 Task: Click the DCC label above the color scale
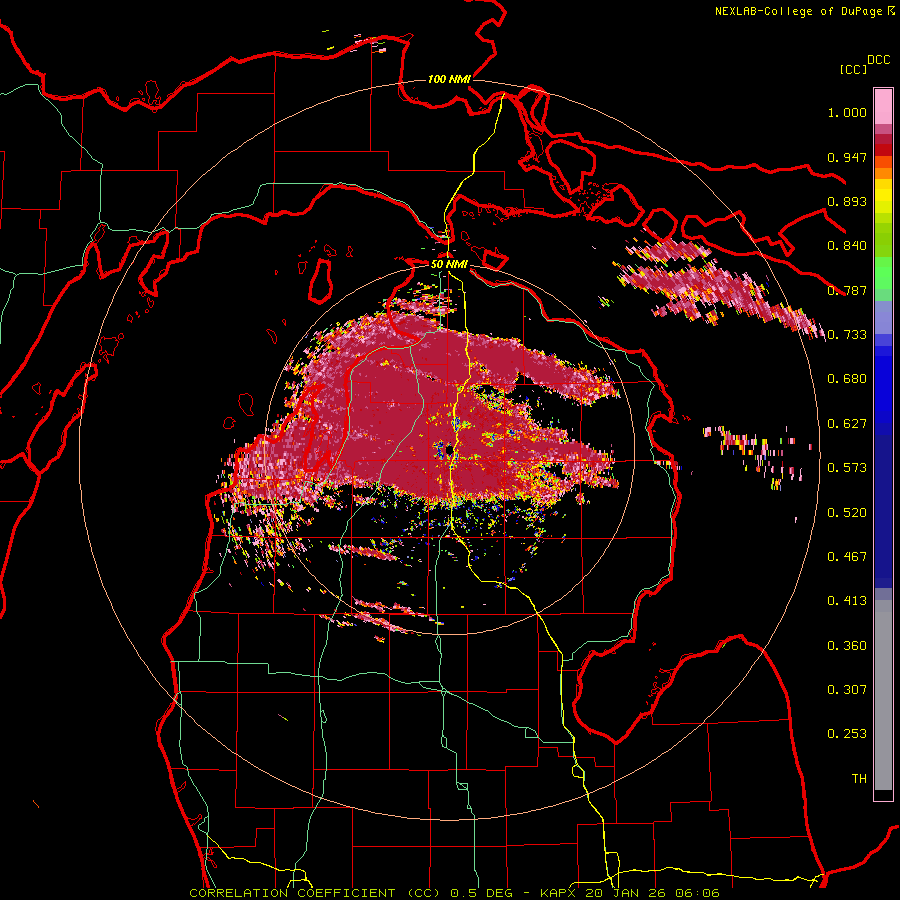tap(879, 60)
